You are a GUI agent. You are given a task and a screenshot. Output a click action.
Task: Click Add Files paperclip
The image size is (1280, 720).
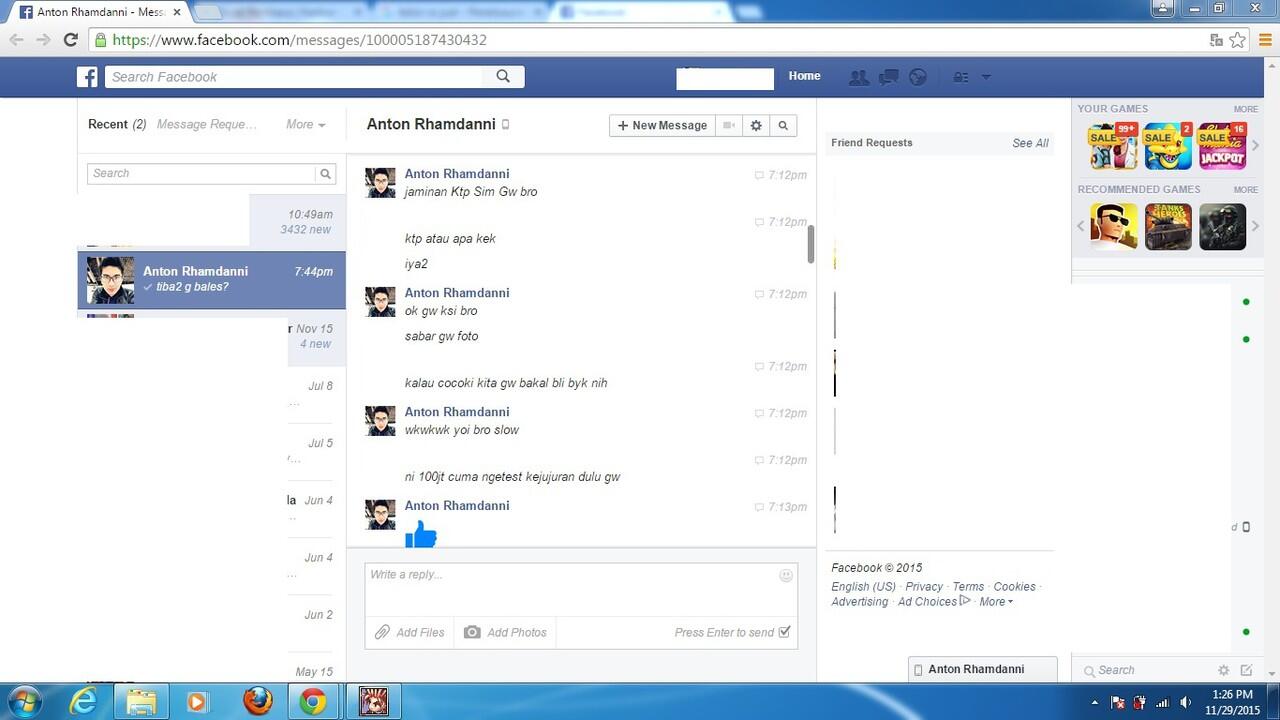click(x=410, y=632)
